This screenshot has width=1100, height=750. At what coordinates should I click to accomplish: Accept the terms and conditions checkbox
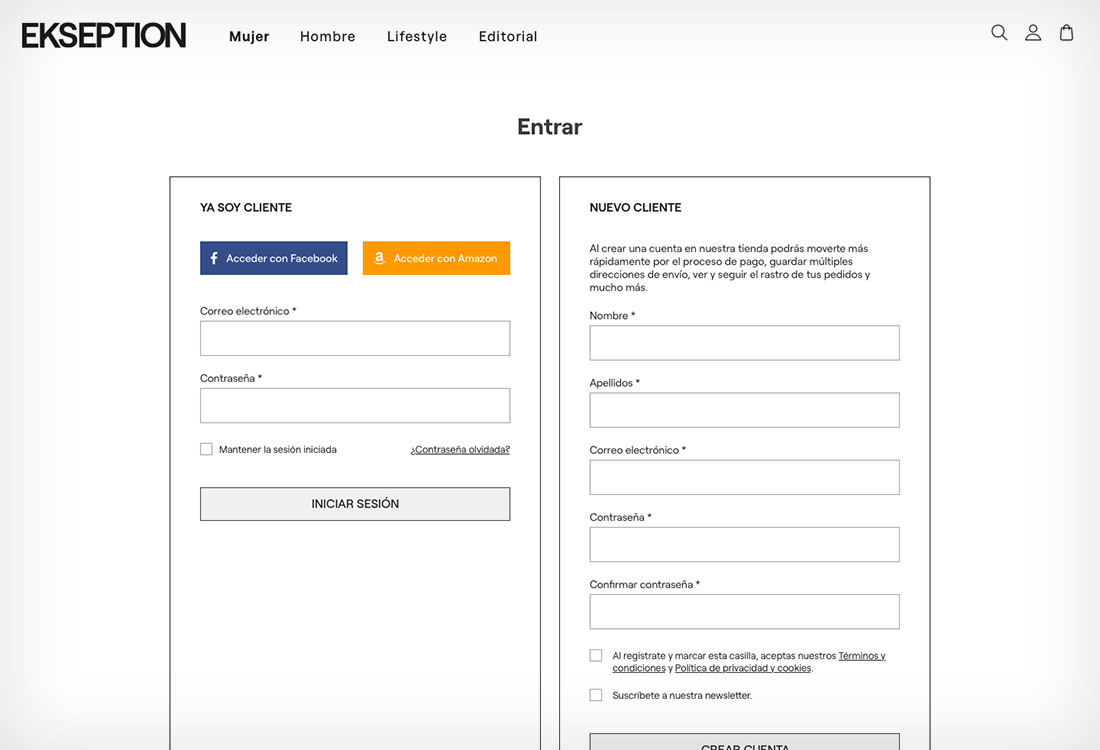596,656
